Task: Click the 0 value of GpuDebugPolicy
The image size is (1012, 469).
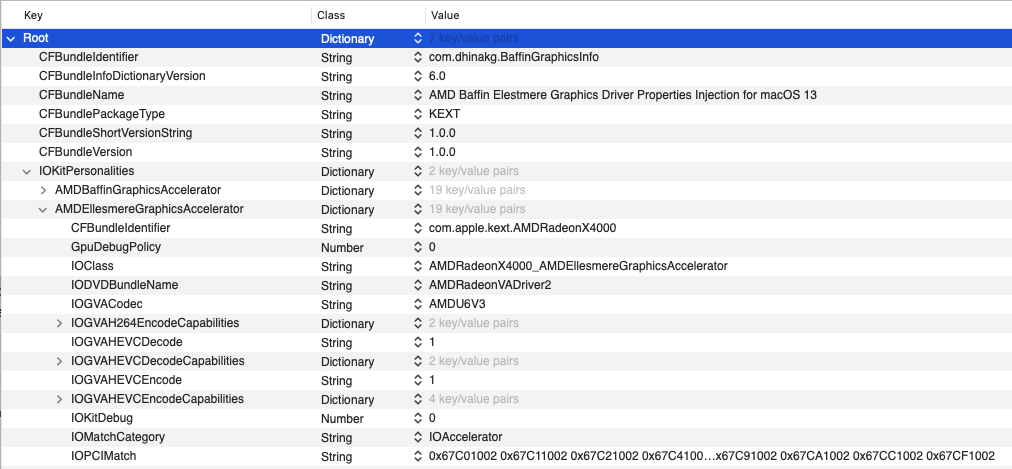Action: [x=432, y=247]
